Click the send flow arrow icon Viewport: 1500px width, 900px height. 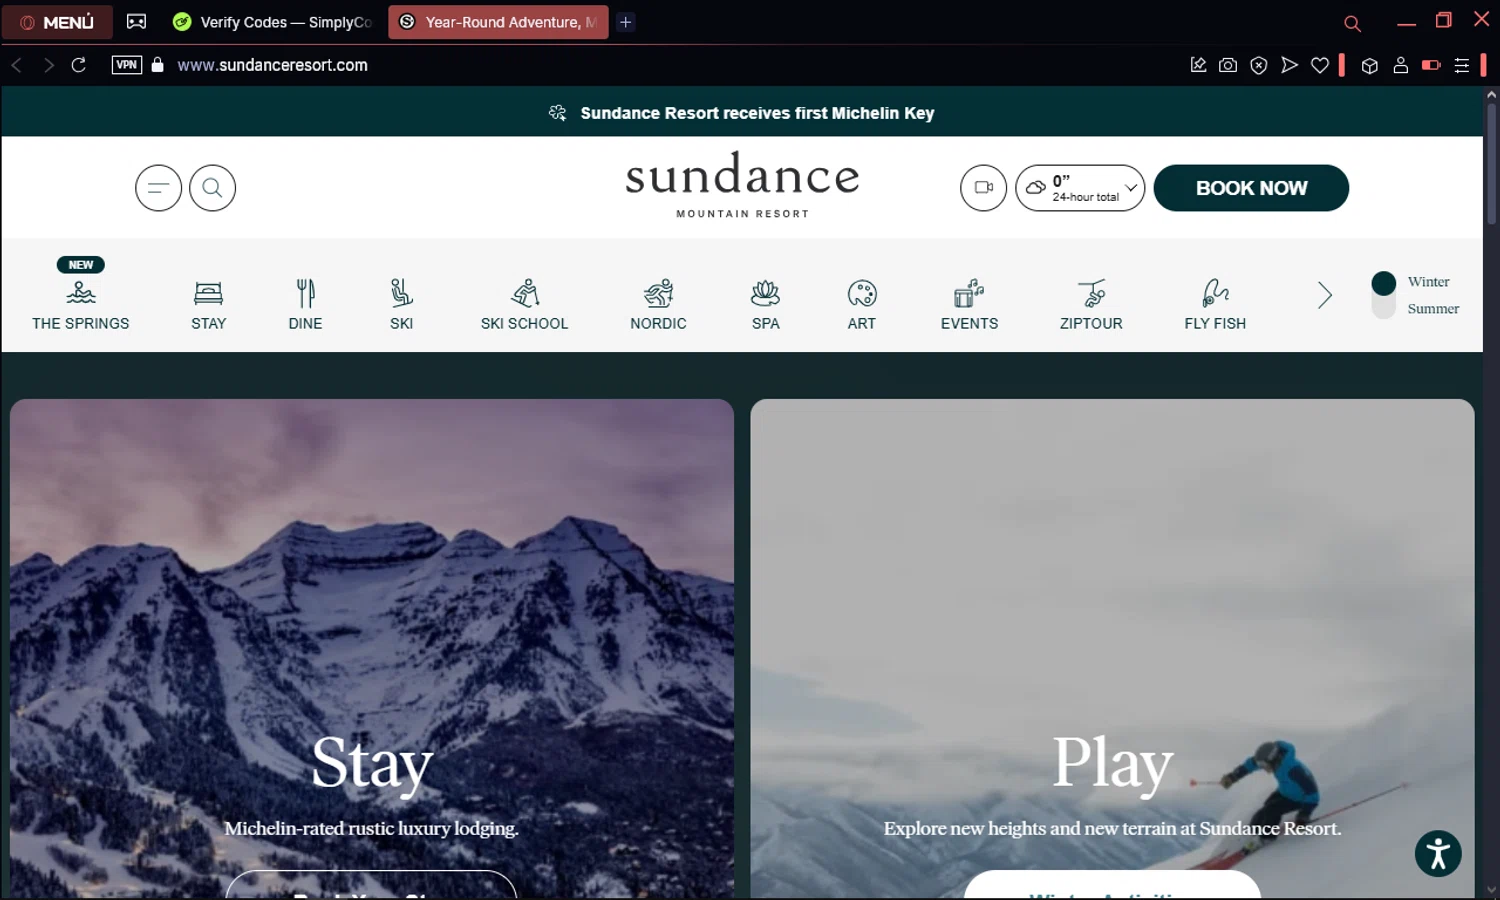click(x=1290, y=65)
